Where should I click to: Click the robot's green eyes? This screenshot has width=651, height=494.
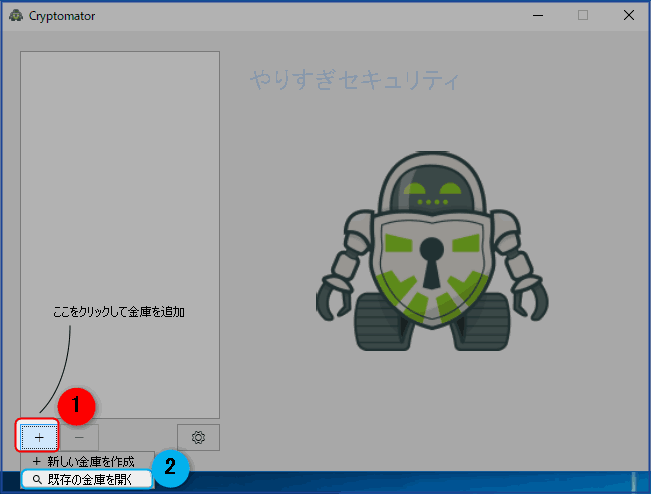[432, 189]
